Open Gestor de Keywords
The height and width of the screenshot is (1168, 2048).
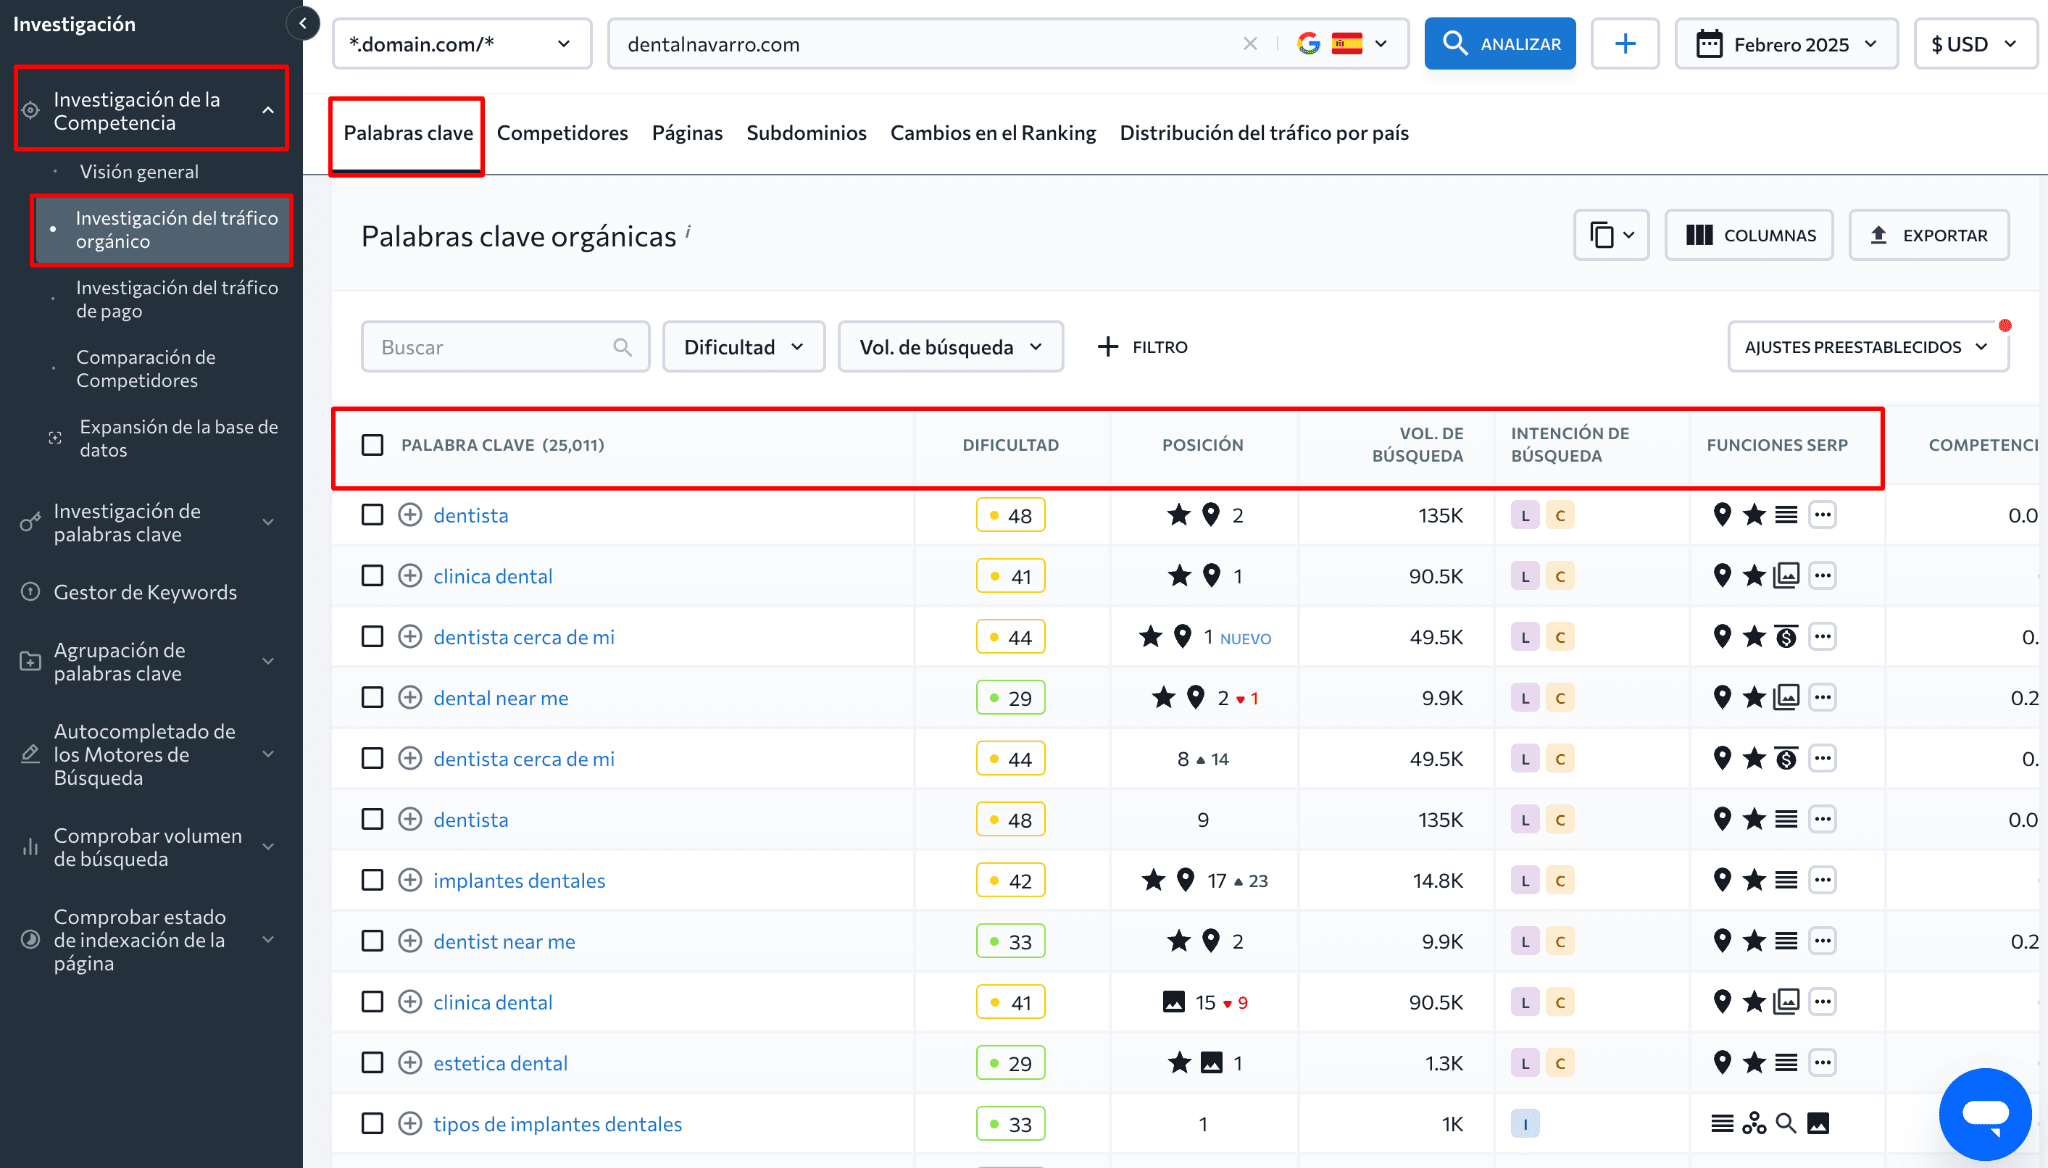(x=145, y=592)
